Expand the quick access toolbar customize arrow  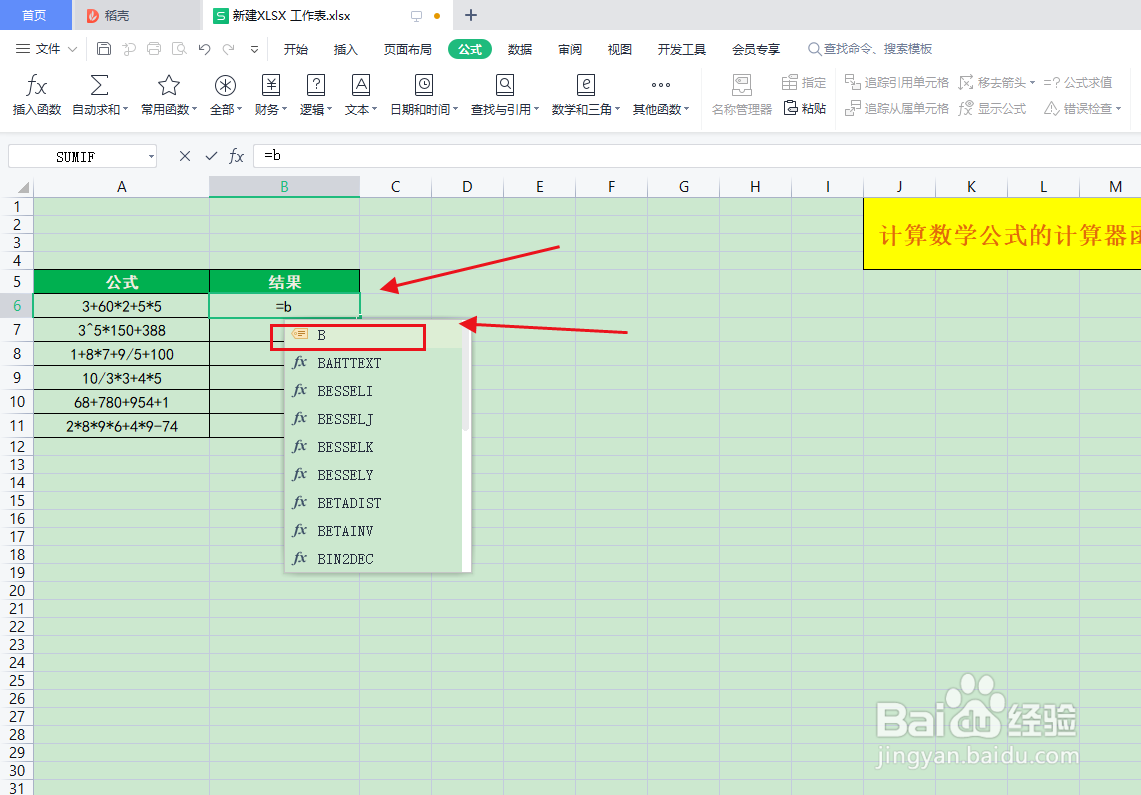pyautogui.click(x=254, y=49)
